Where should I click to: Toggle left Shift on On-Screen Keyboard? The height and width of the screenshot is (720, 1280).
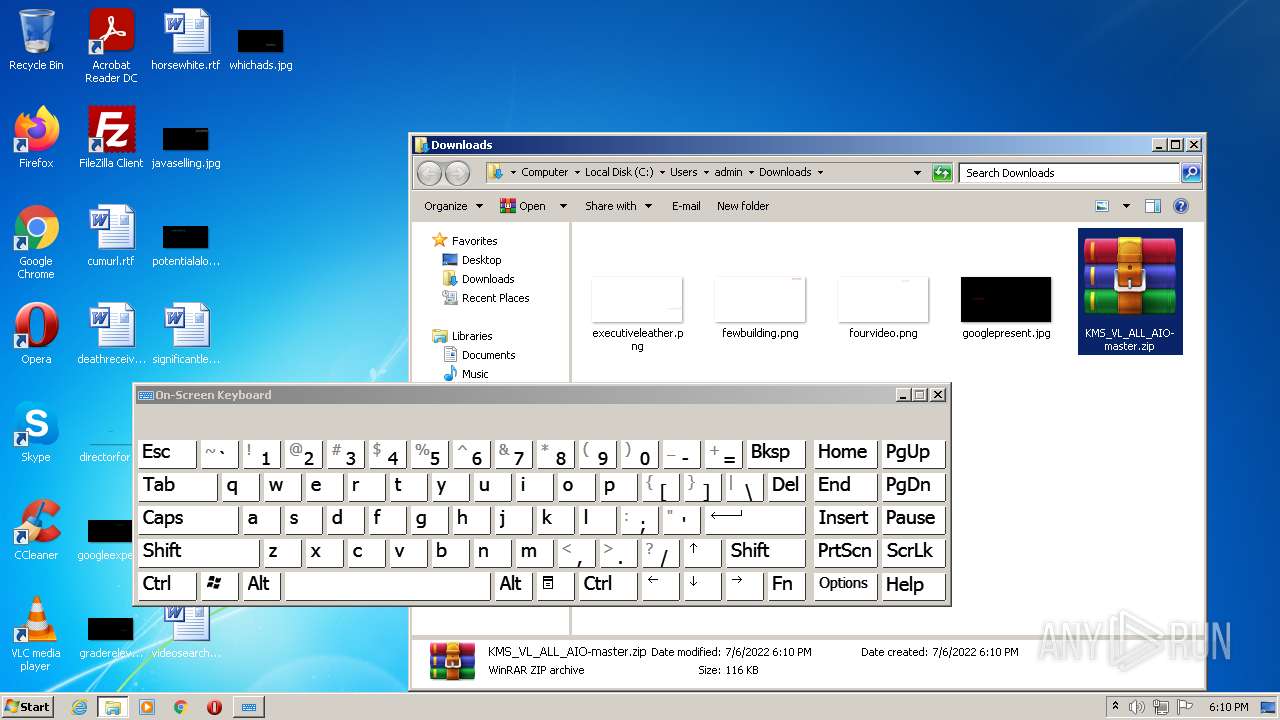click(198, 552)
